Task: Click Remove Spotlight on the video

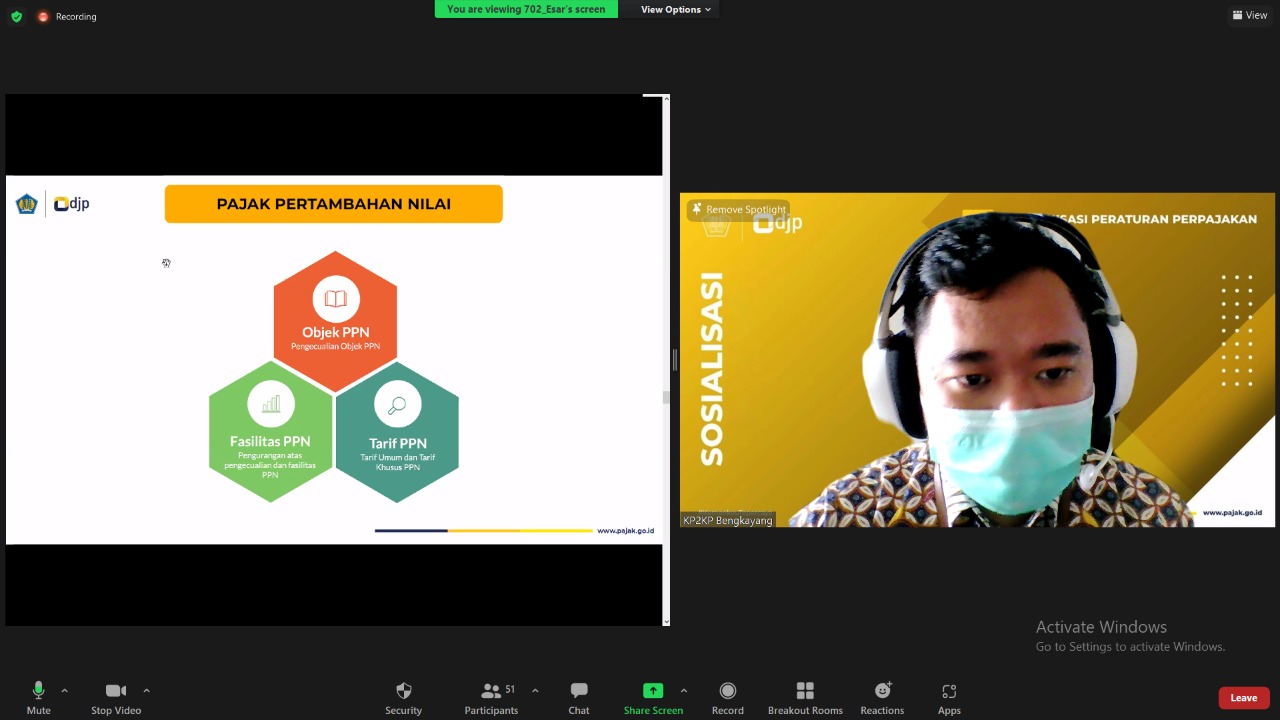Action: tap(738, 209)
